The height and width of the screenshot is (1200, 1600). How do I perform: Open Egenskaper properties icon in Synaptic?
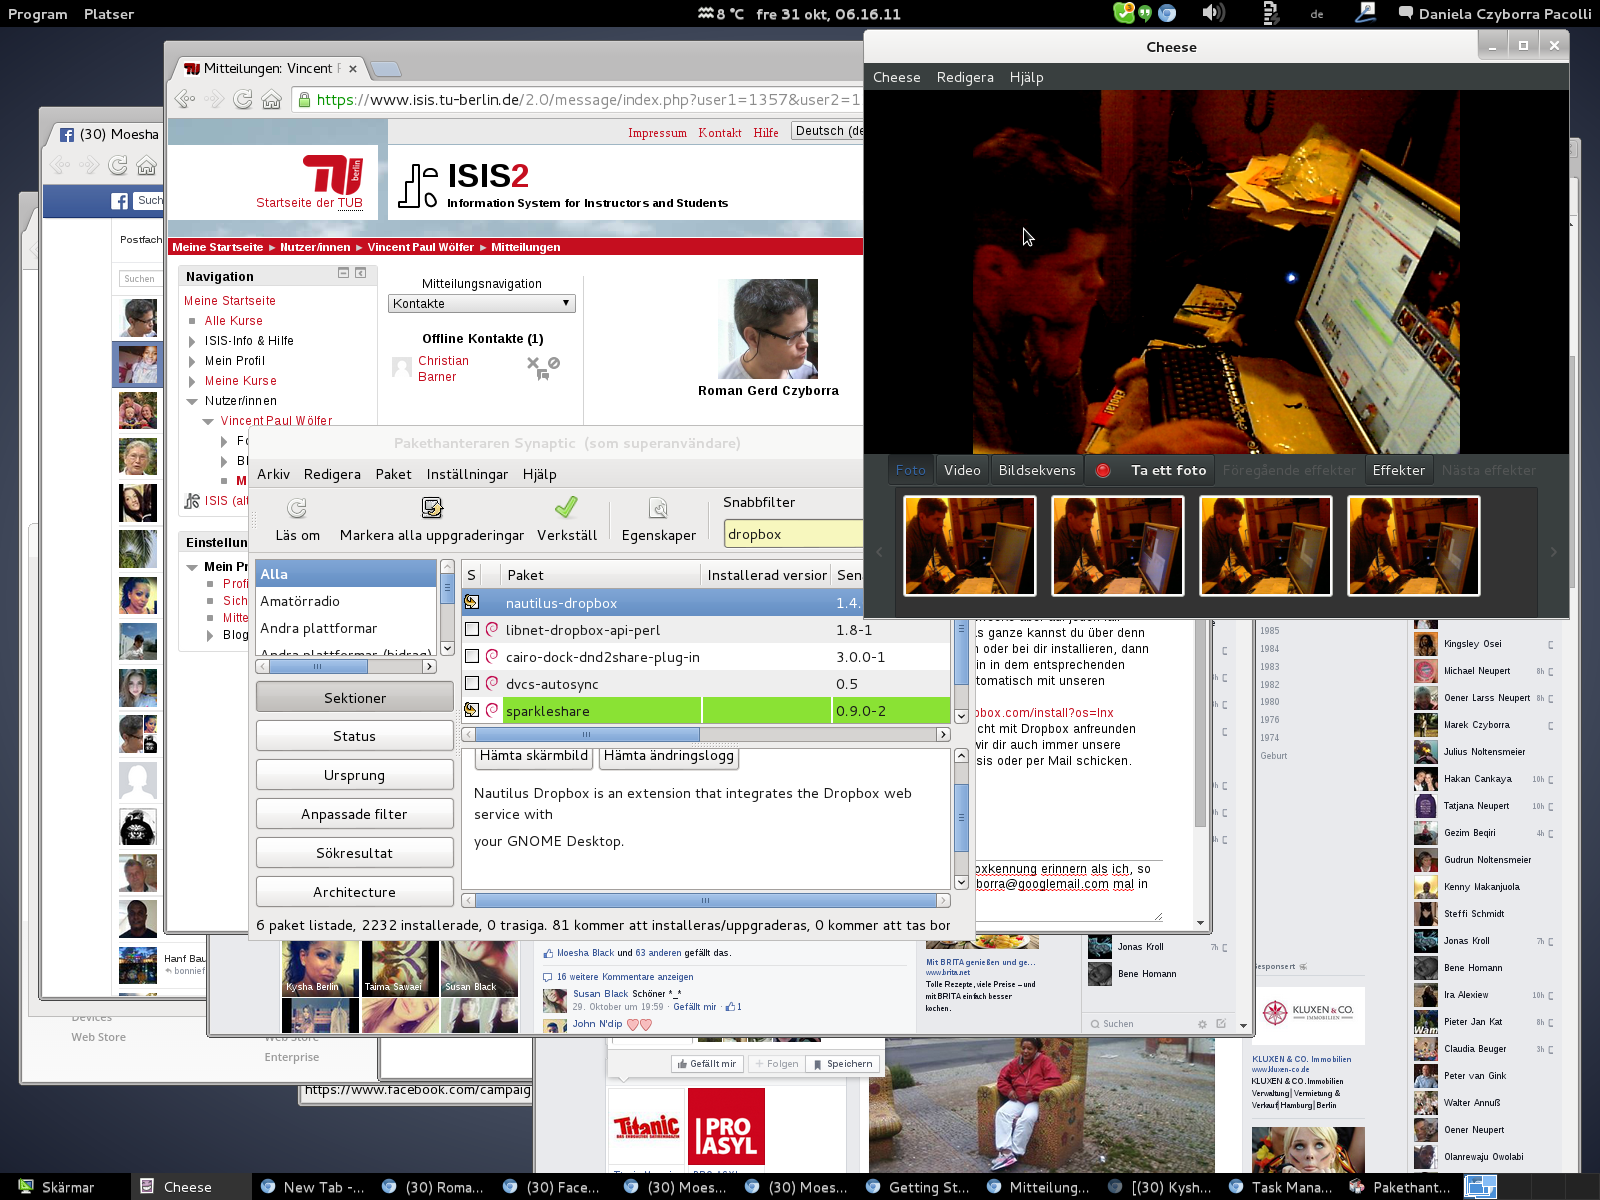pyautogui.click(x=658, y=508)
